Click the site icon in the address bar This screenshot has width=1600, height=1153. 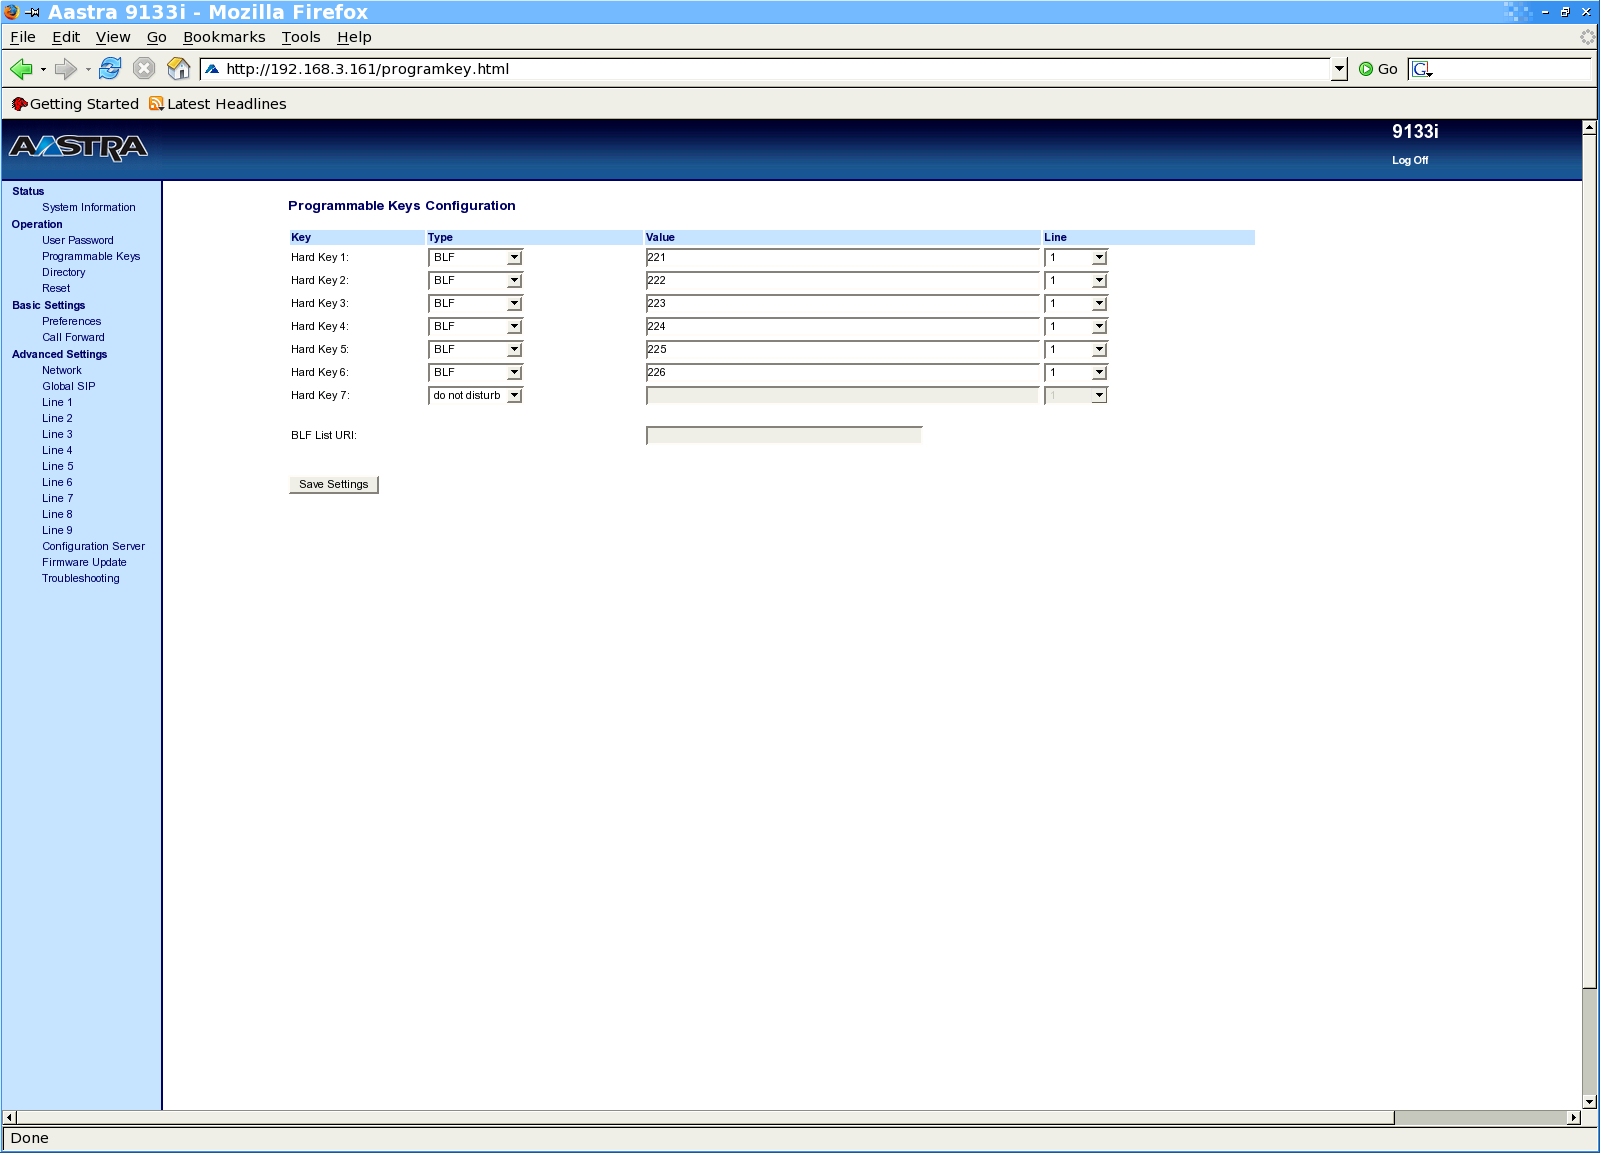click(212, 69)
